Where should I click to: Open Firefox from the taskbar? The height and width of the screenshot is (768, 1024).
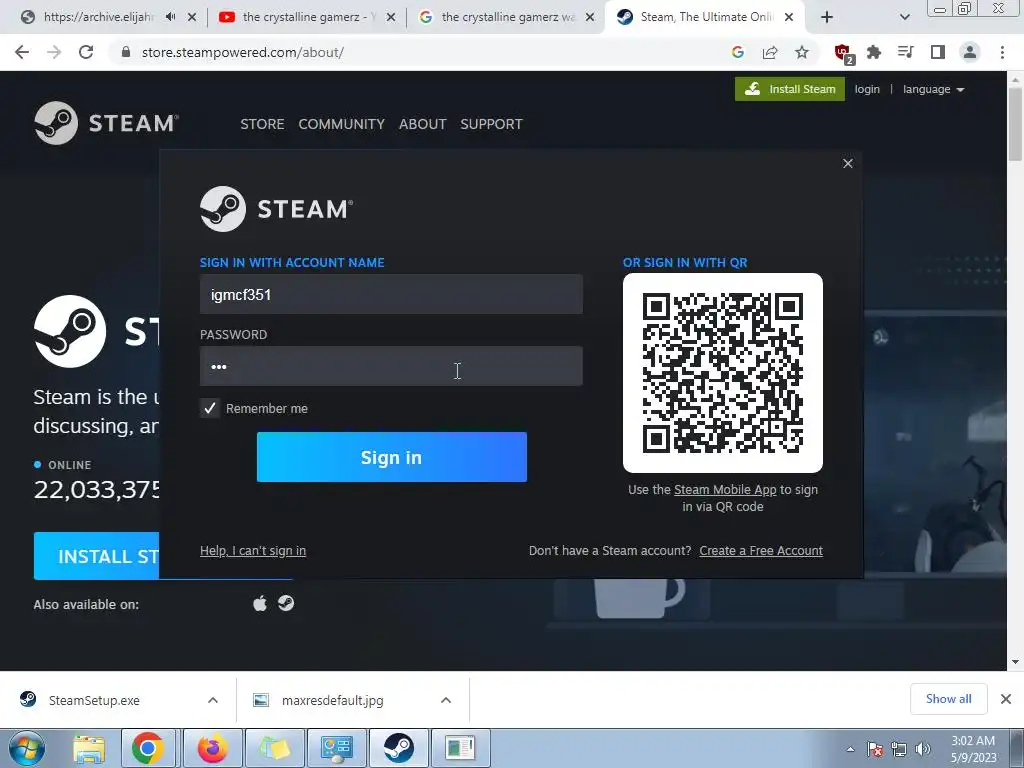coord(212,748)
